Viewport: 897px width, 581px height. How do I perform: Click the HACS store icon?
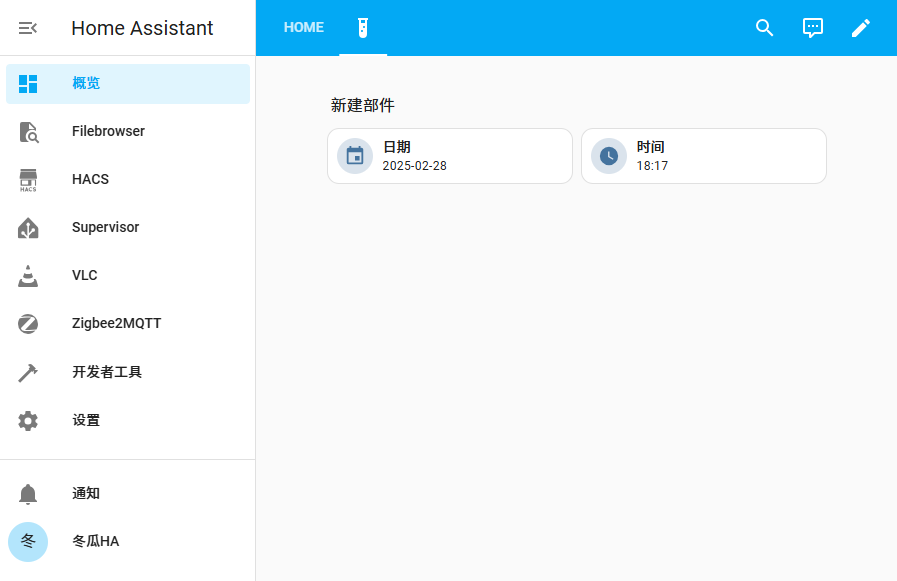[x=28, y=180]
